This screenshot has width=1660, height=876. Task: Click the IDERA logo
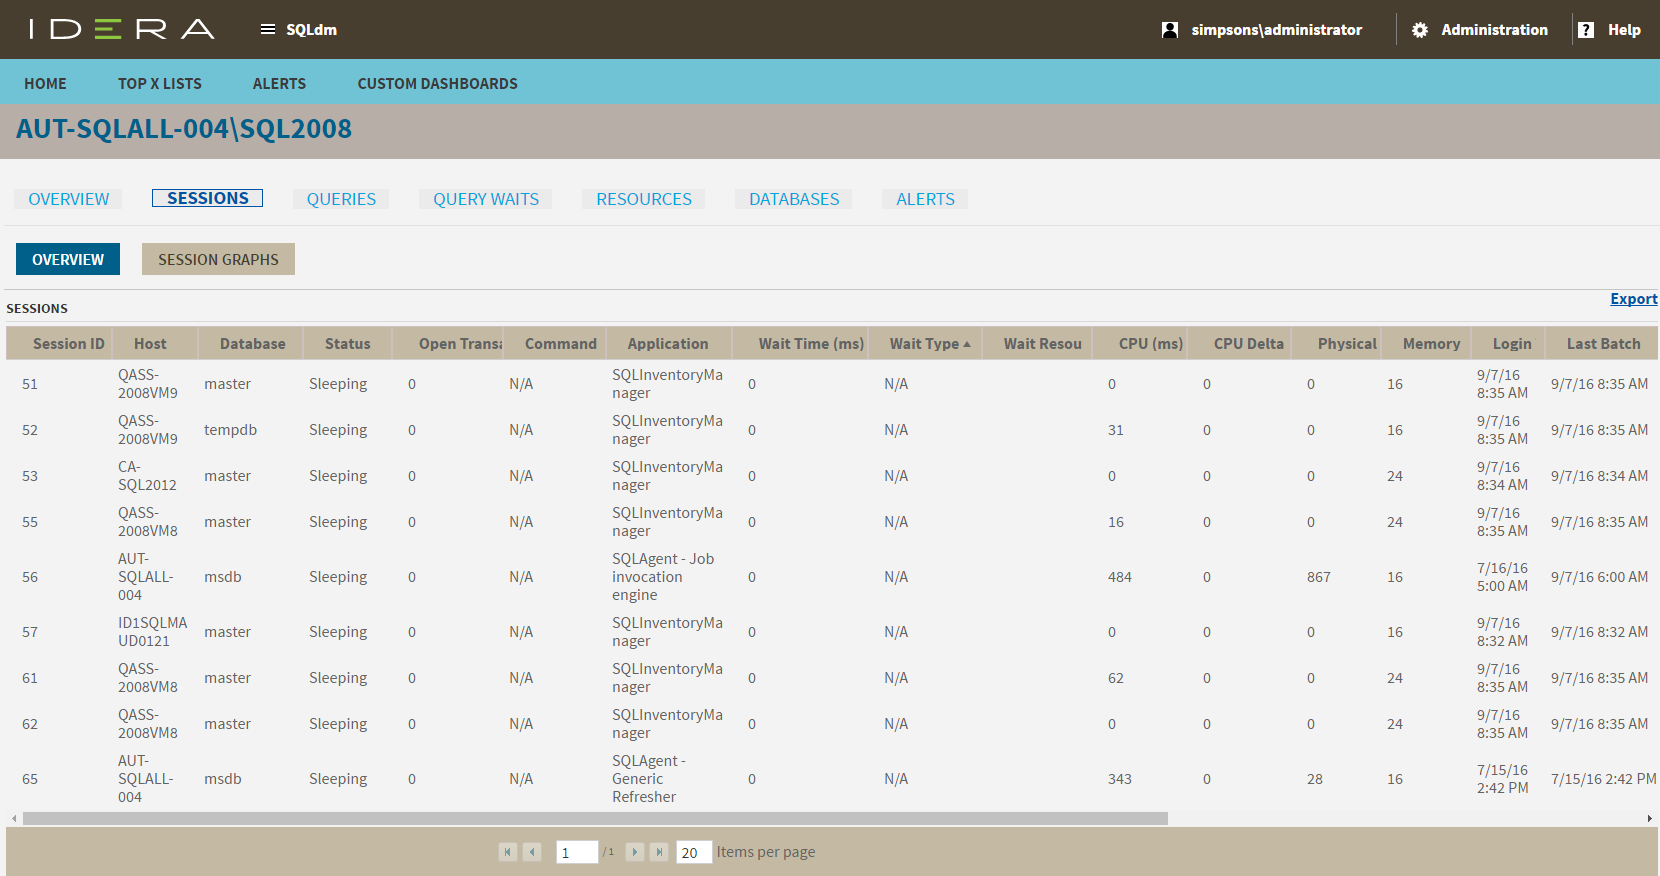pos(121,29)
